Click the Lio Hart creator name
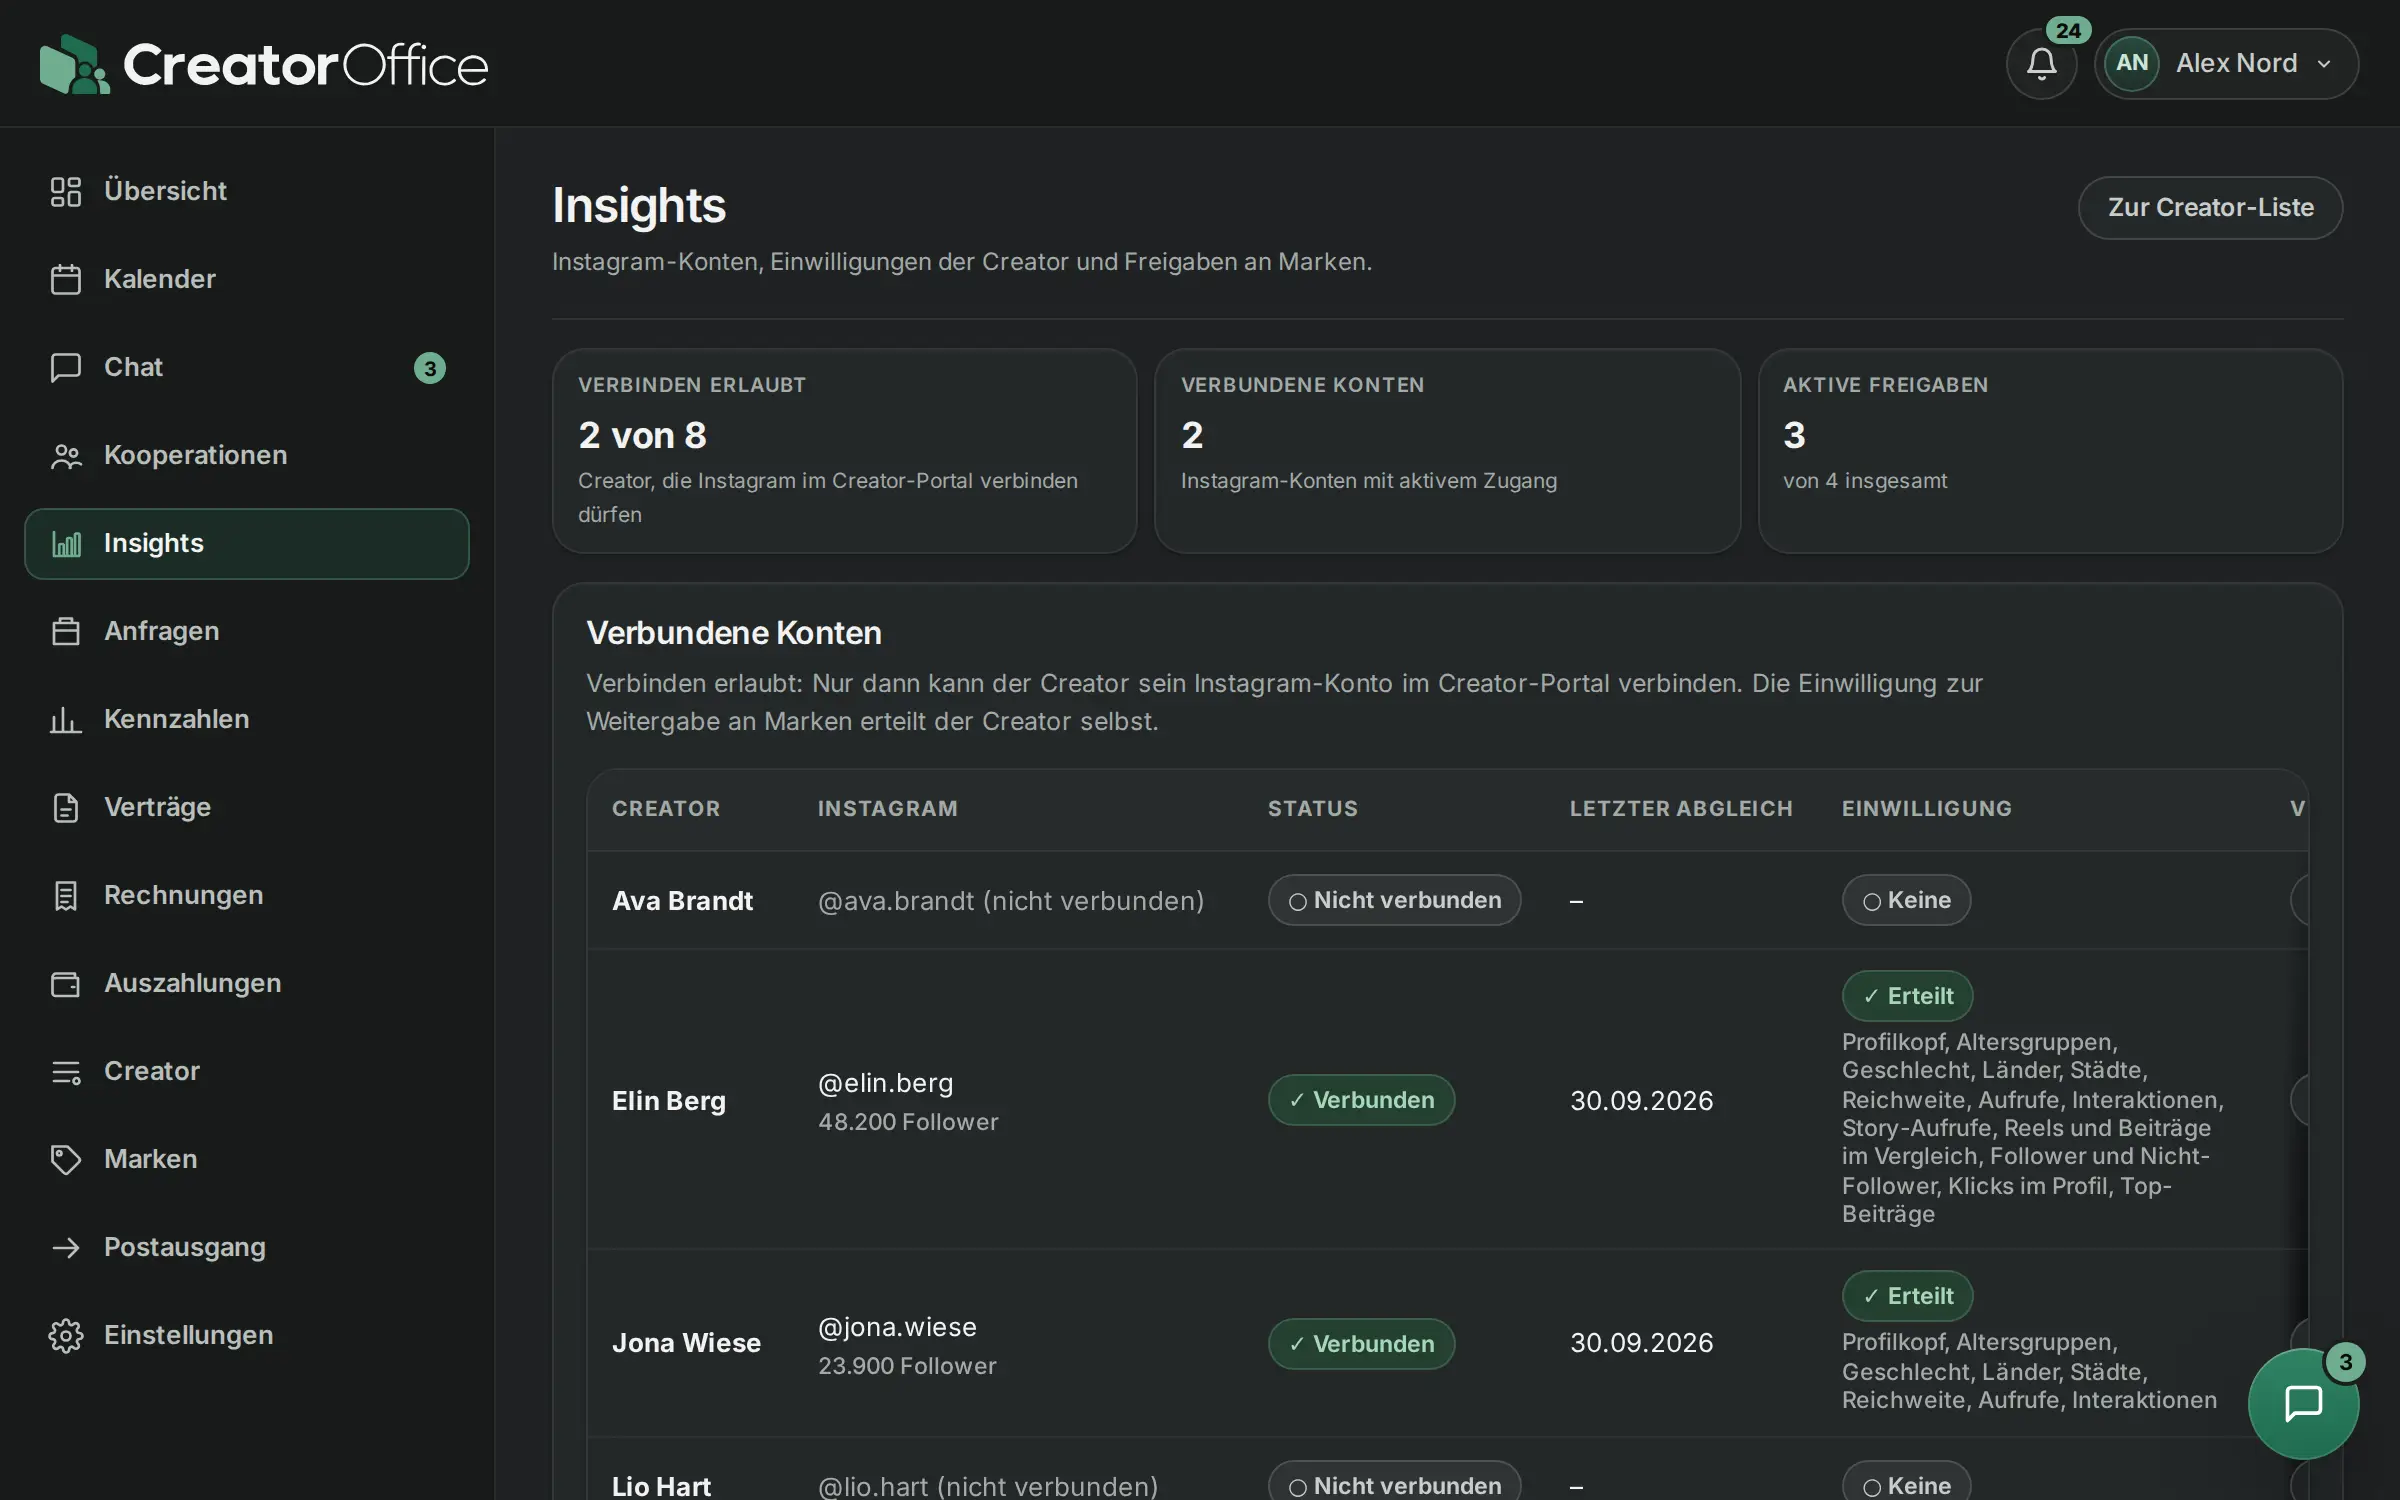The height and width of the screenshot is (1500, 2400). click(661, 1486)
